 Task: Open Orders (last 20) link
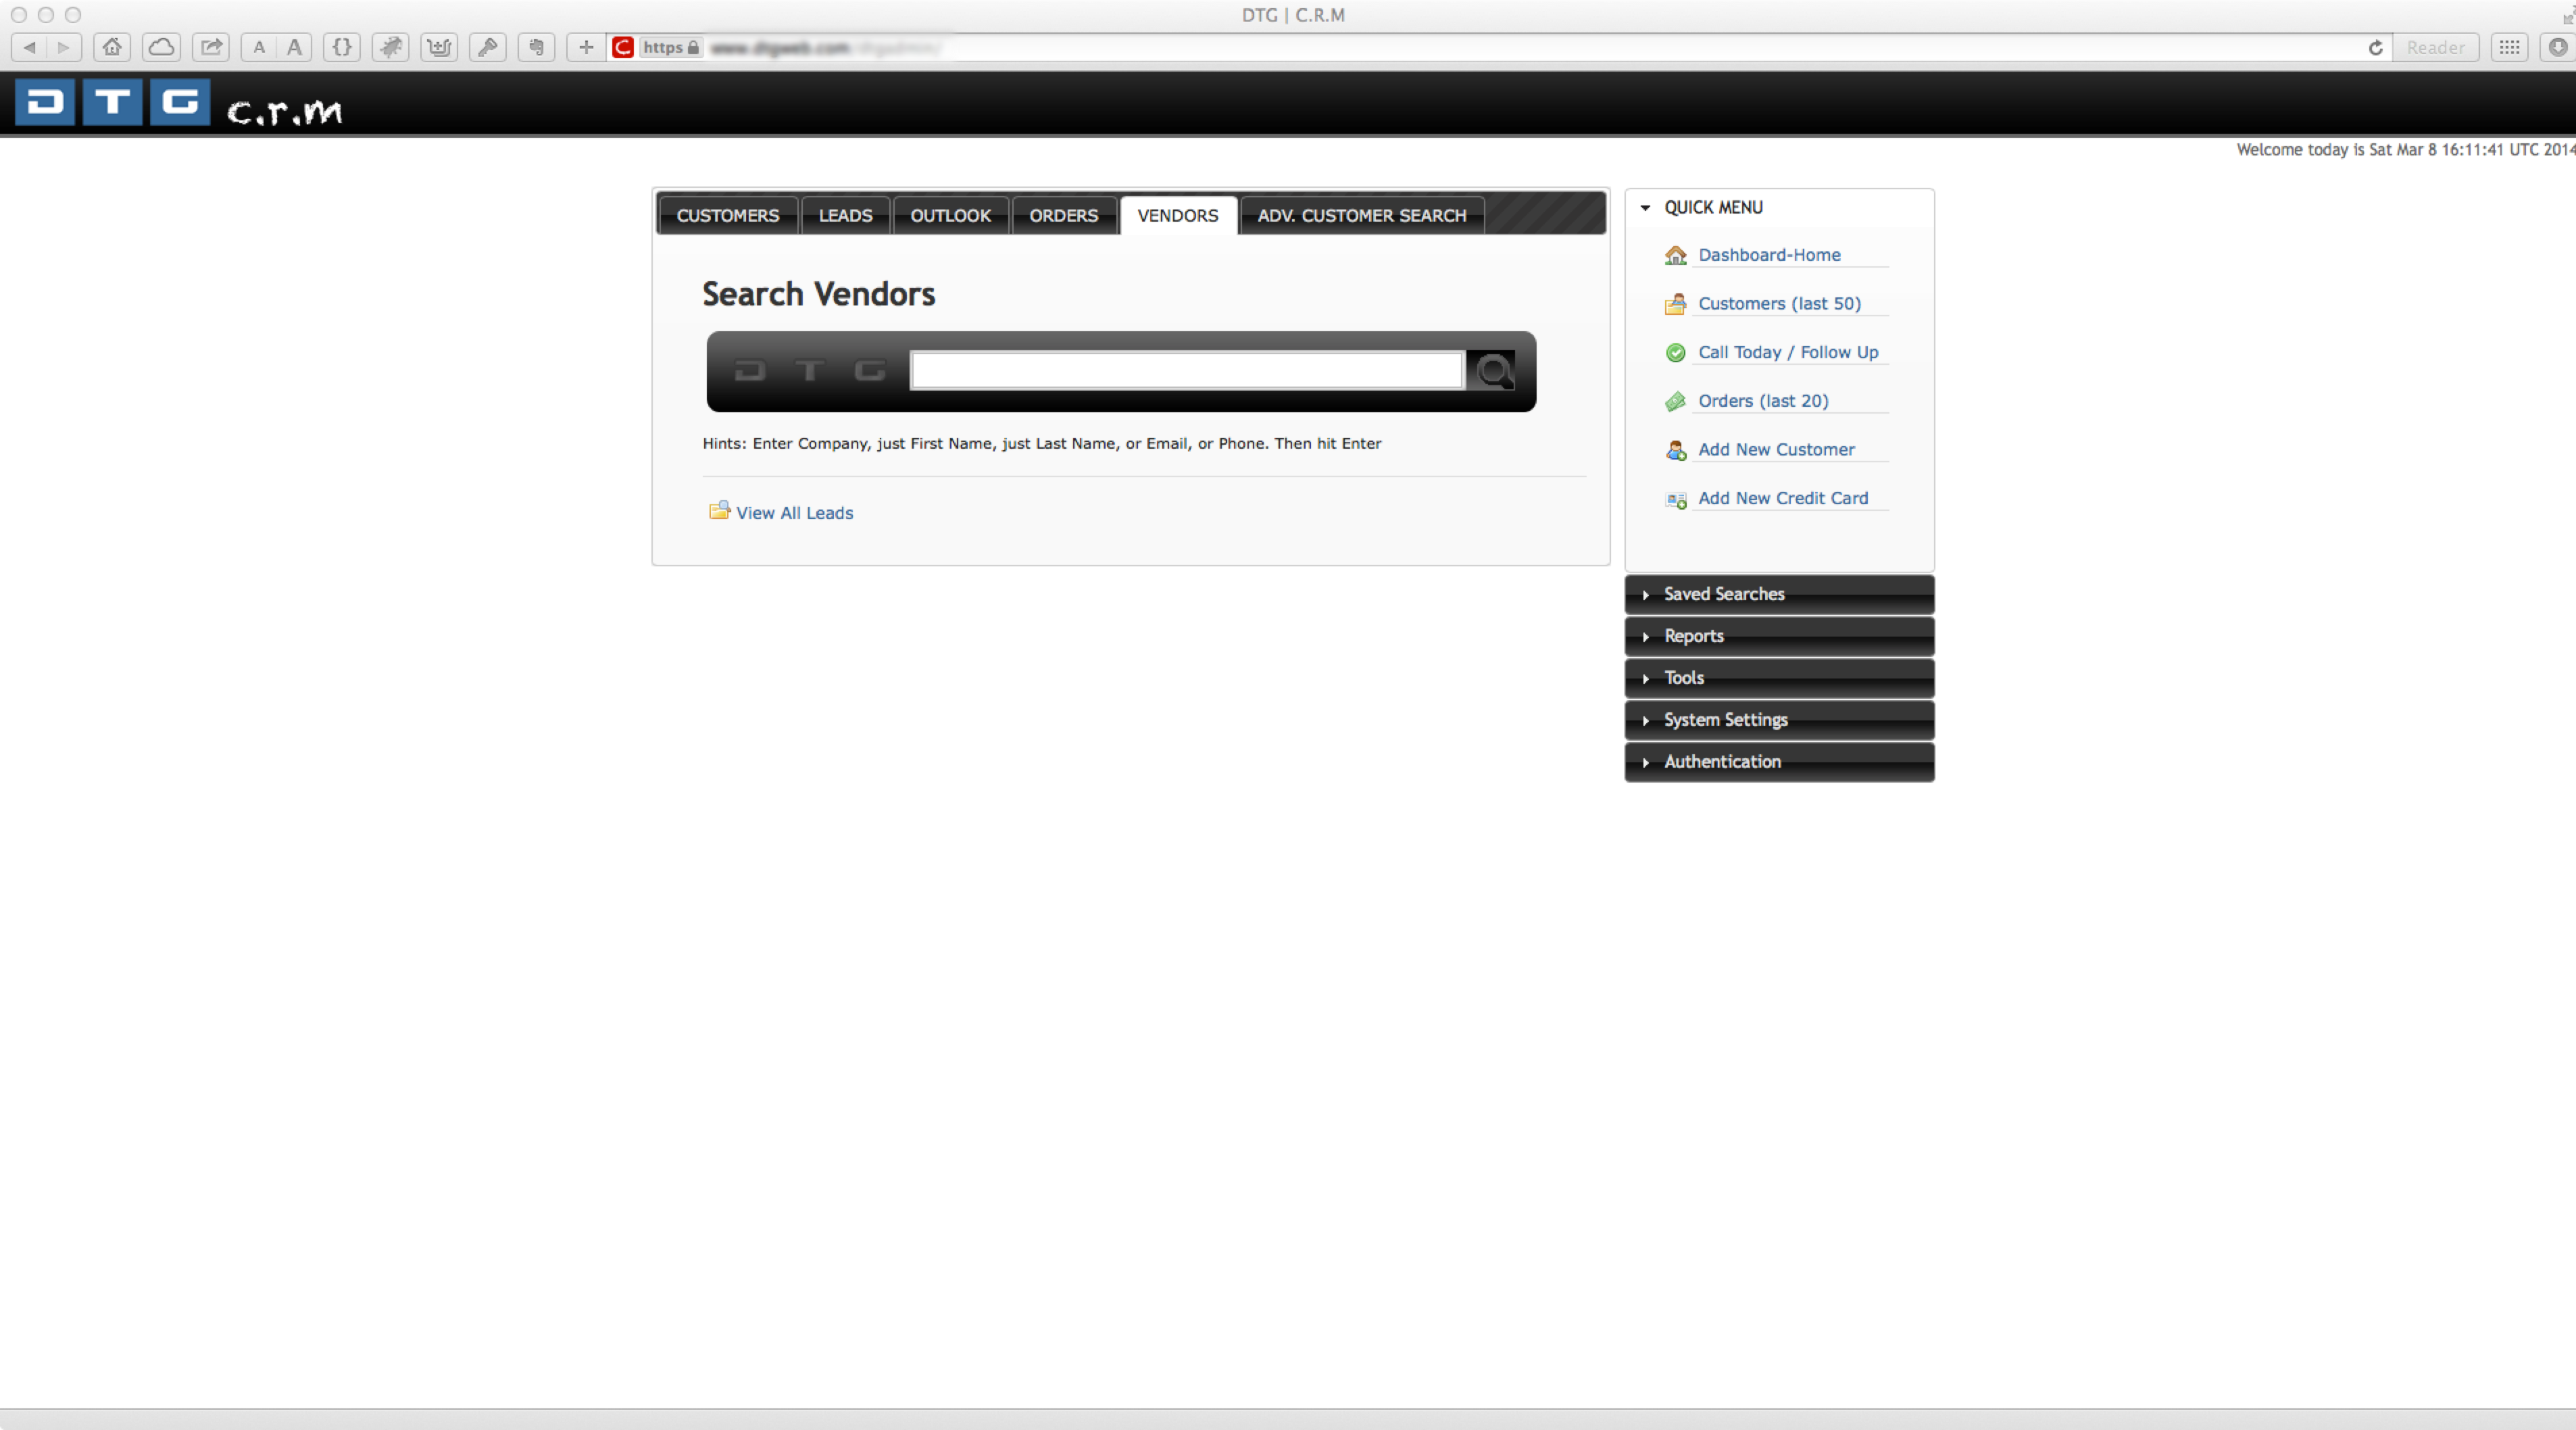pos(1763,401)
